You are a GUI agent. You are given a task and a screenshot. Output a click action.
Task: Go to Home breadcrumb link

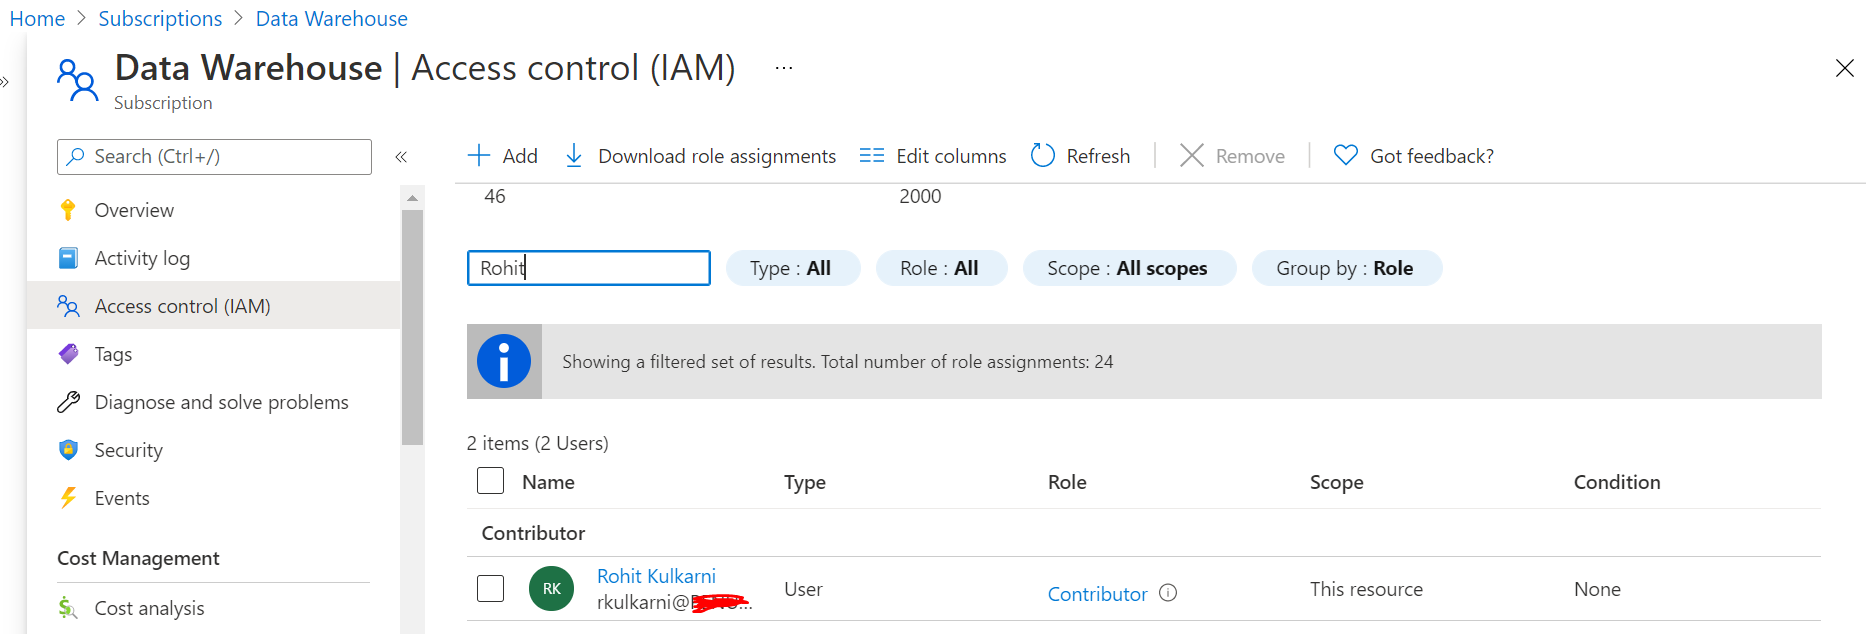point(37,19)
